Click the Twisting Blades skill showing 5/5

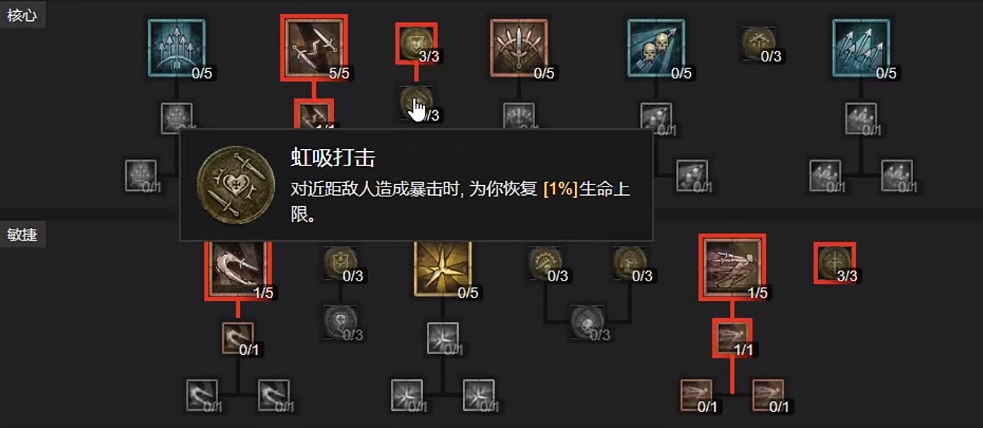tap(313, 48)
